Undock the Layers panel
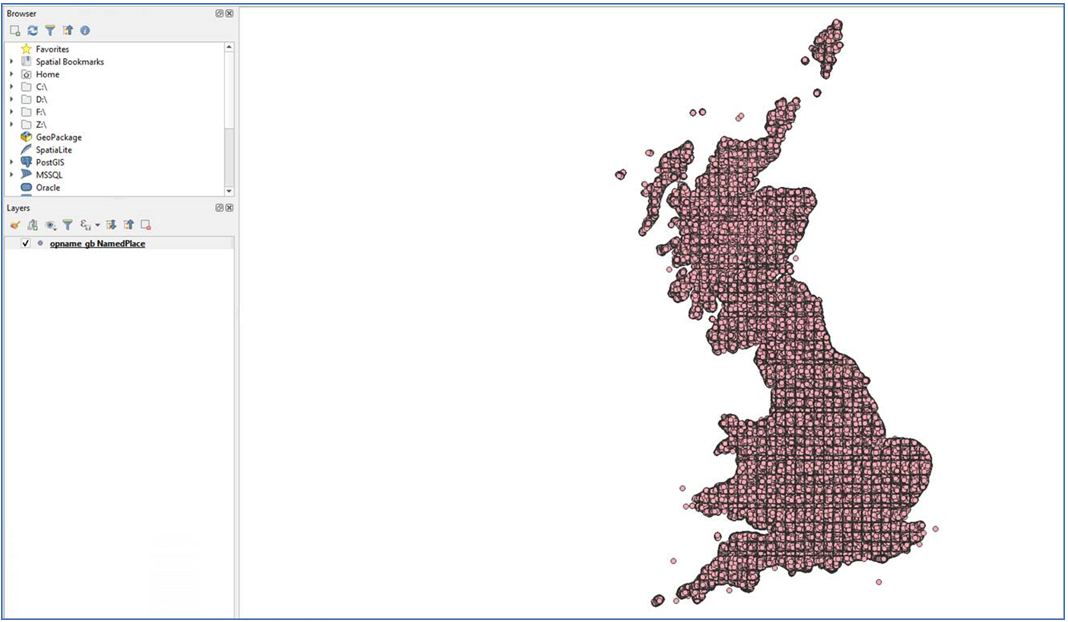The height and width of the screenshot is (622, 1068). [219, 208]
